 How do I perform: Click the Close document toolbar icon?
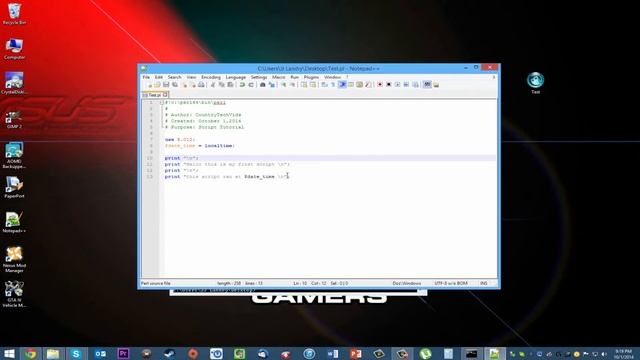pos(184,85)
